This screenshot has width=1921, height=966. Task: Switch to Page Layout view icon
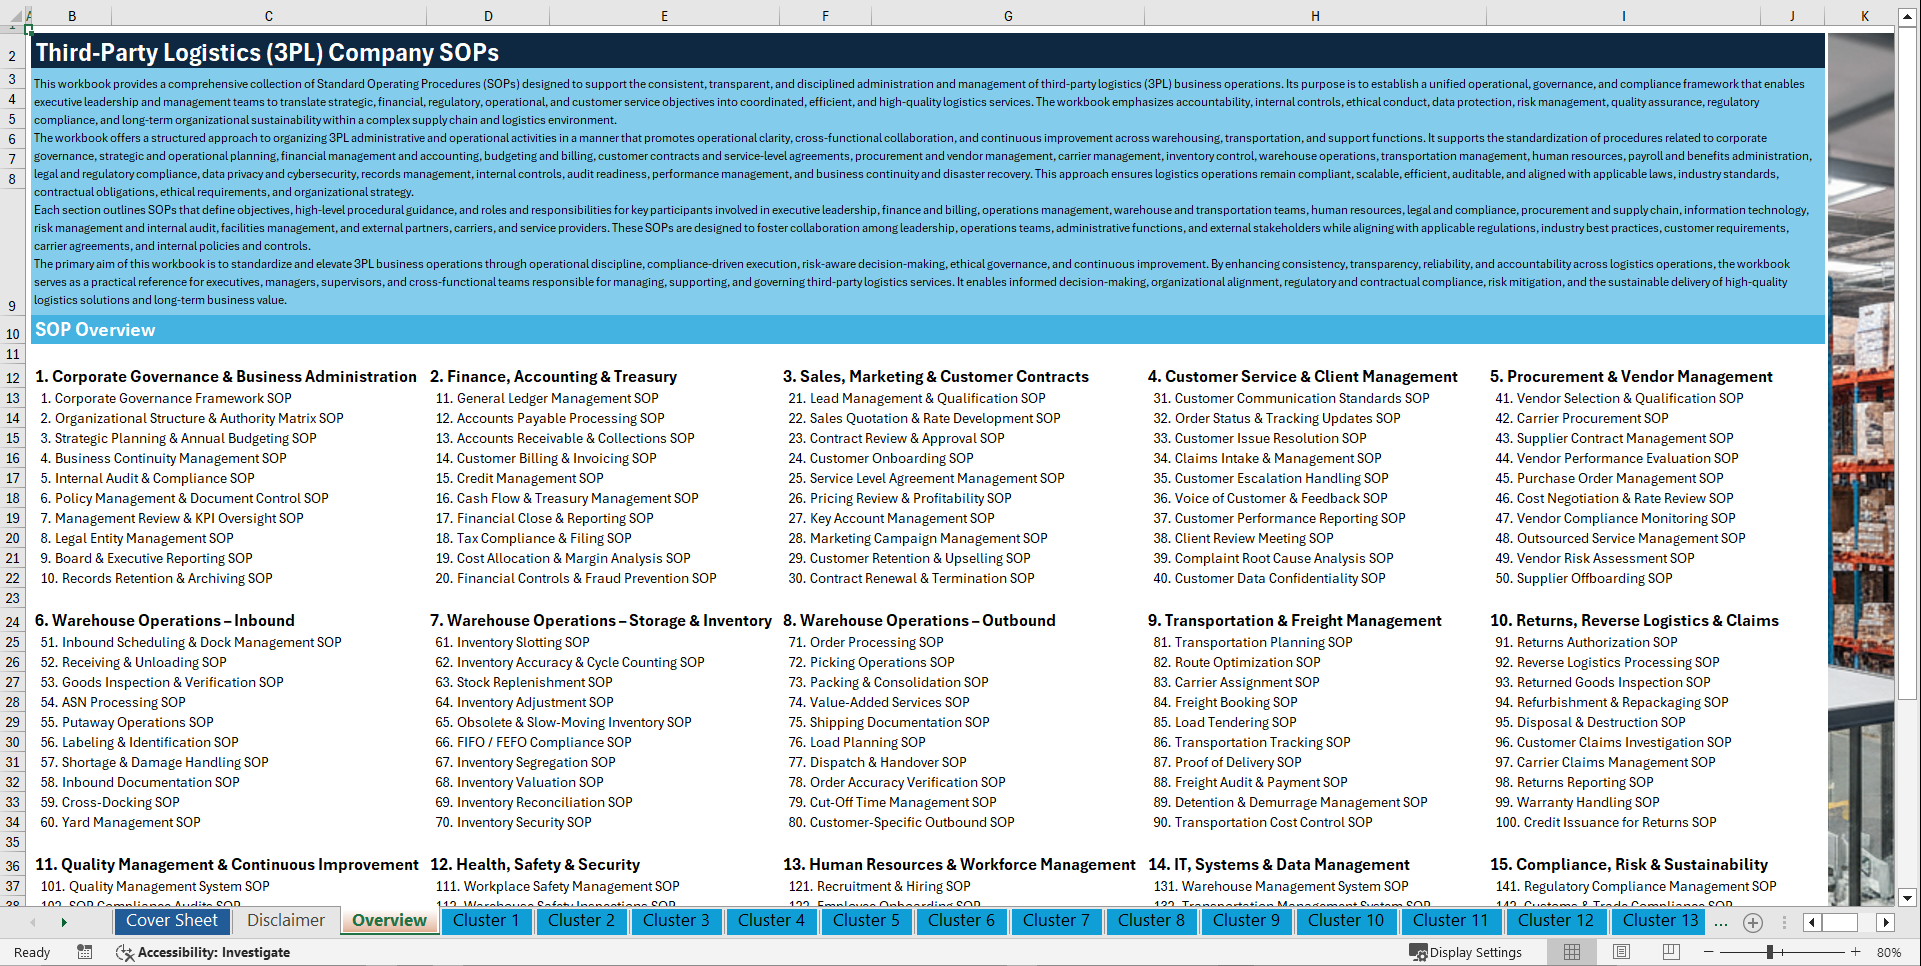(x=1621, y=952)
